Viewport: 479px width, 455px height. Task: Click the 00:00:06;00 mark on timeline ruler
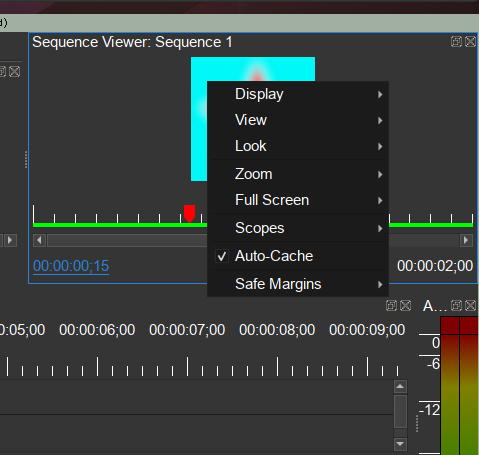(97, 330)
